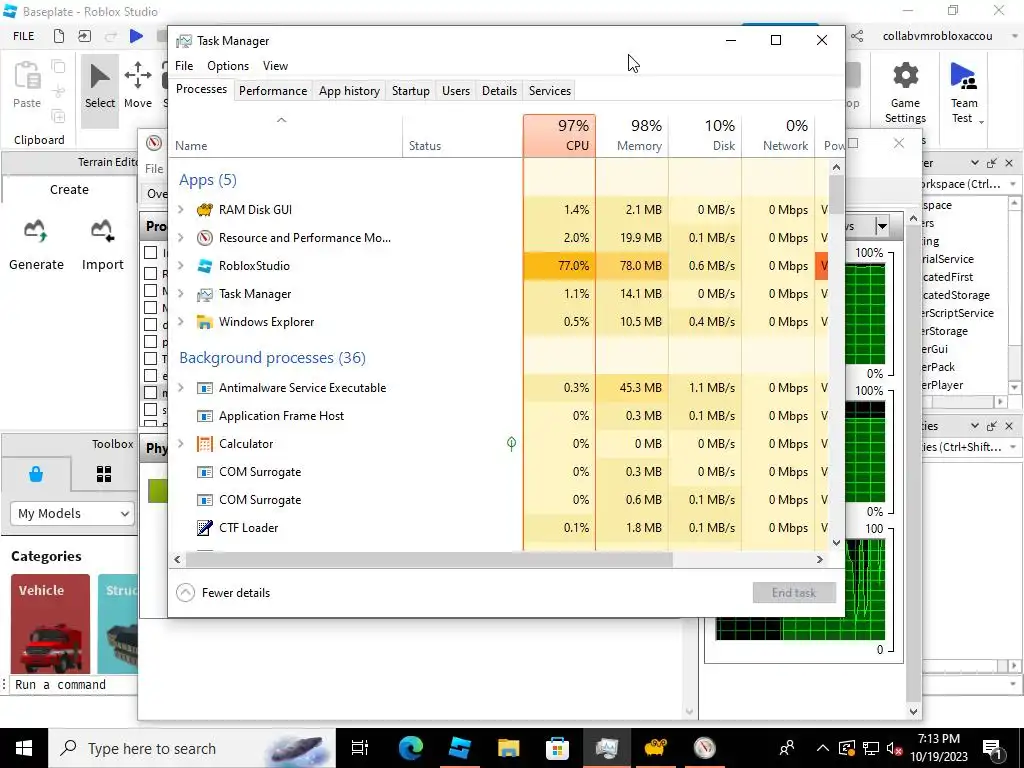Click the End task button
This screenshot has height=768, width=1024.
[794, 593]
